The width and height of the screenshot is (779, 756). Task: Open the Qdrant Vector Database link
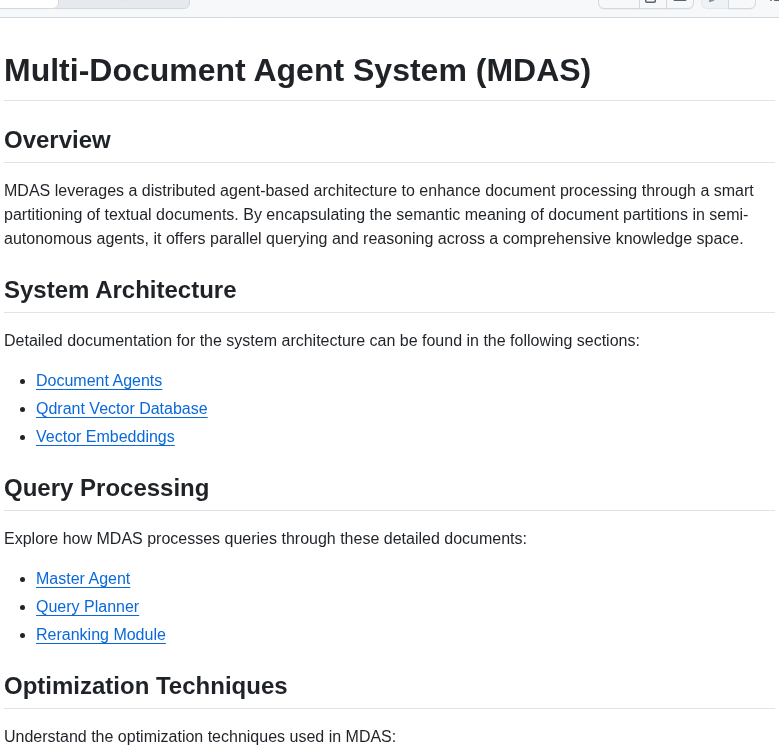[122, 408]
